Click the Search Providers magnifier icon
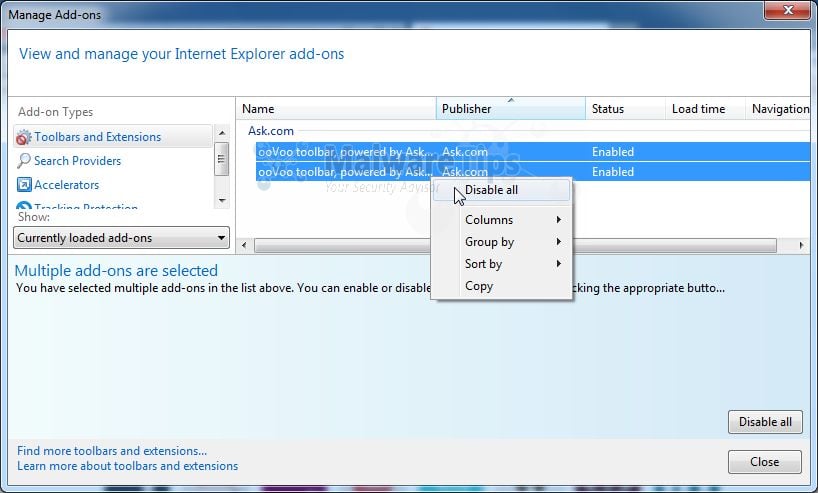 [23, 161]
